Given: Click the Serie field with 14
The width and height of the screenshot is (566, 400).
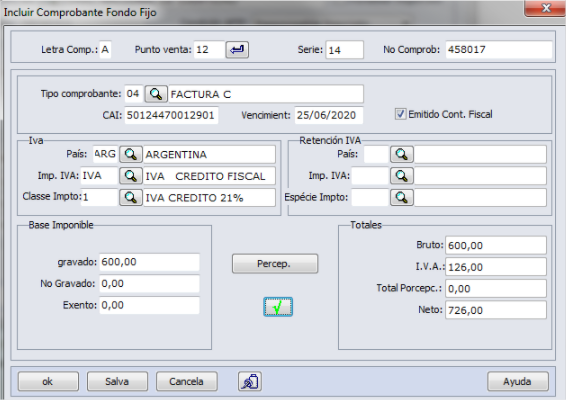Looking at the screenshot, I should click(345, 50).
